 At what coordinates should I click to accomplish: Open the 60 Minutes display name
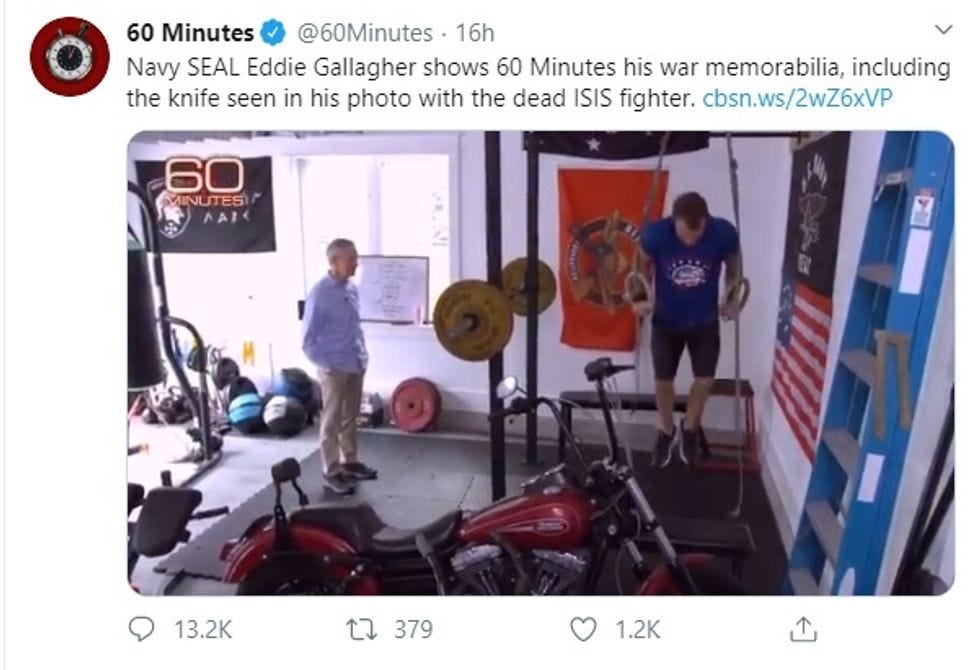(190, 32)
